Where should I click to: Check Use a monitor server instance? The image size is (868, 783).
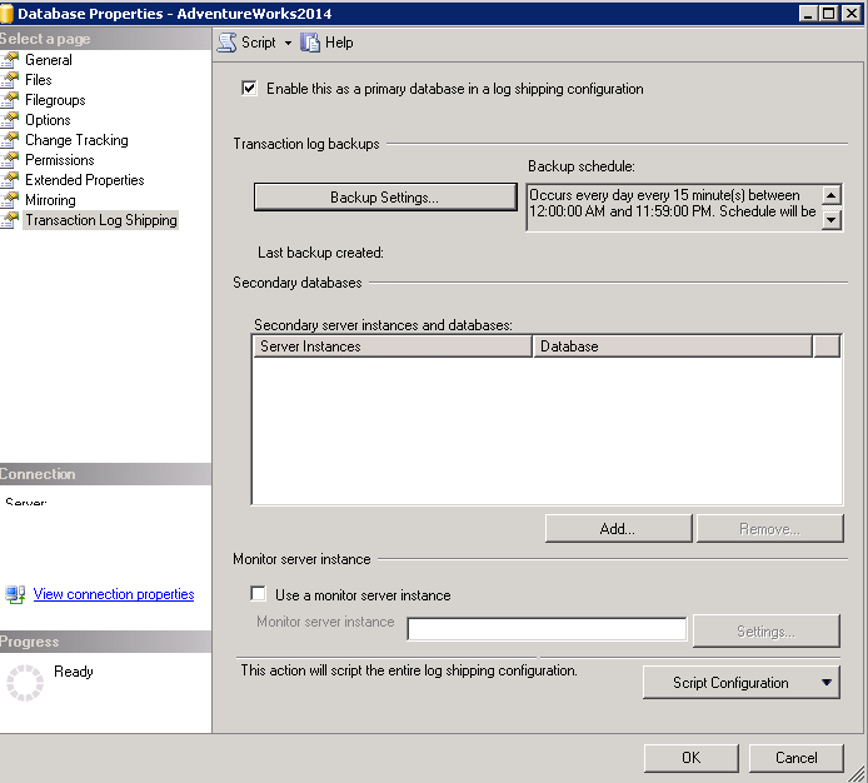point(258,594)
